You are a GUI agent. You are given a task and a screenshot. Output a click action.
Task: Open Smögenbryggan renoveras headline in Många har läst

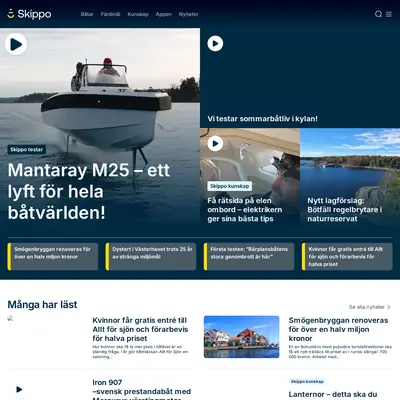(x=338, y=329)
